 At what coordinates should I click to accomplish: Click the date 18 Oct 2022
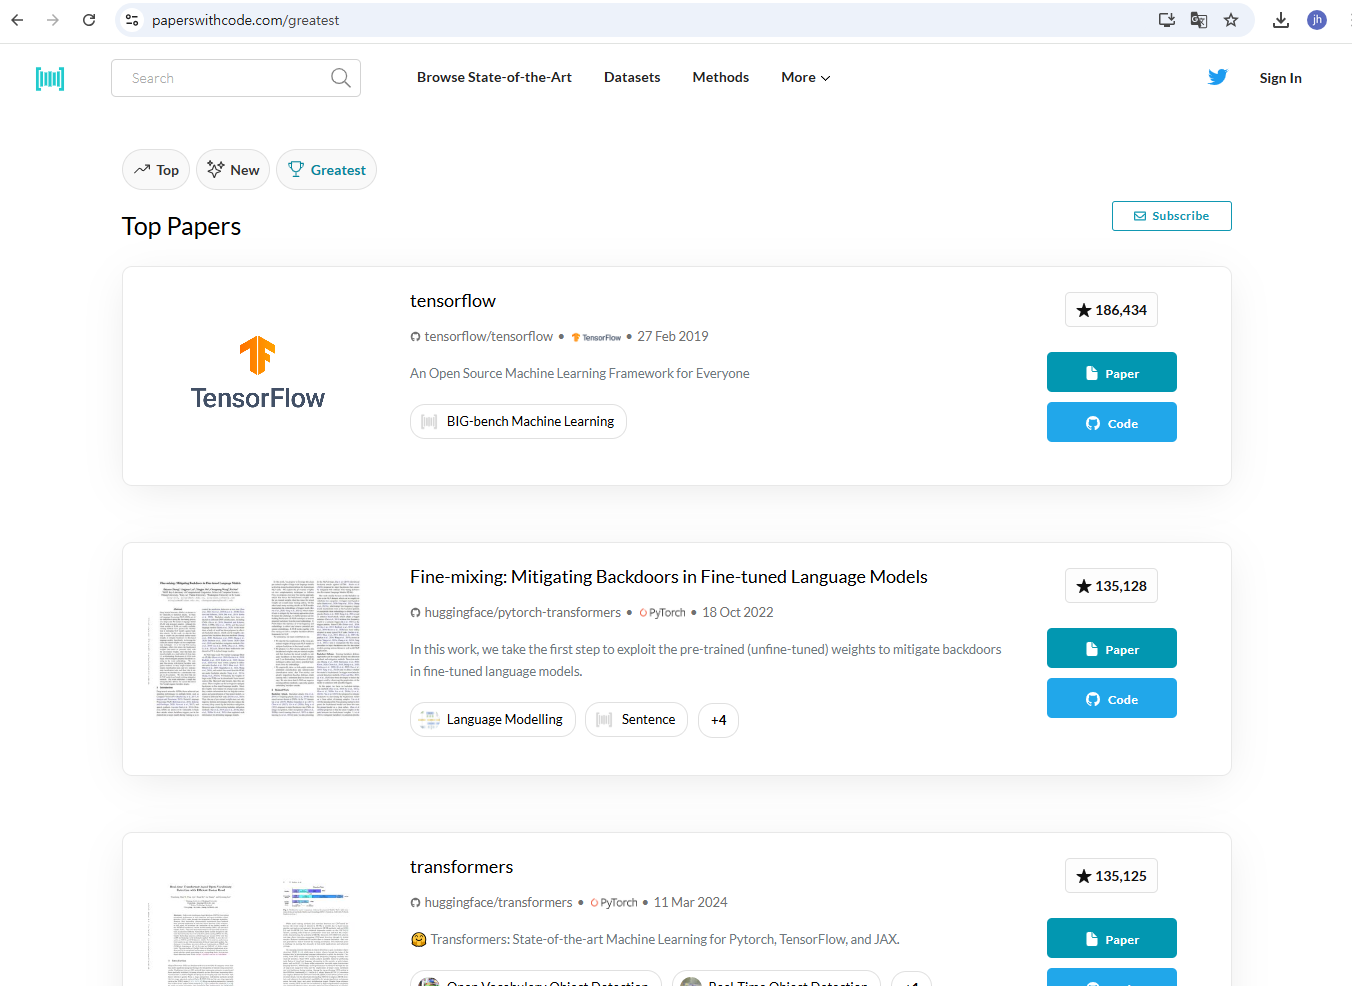pyautogui.click(x=738, y=612)
